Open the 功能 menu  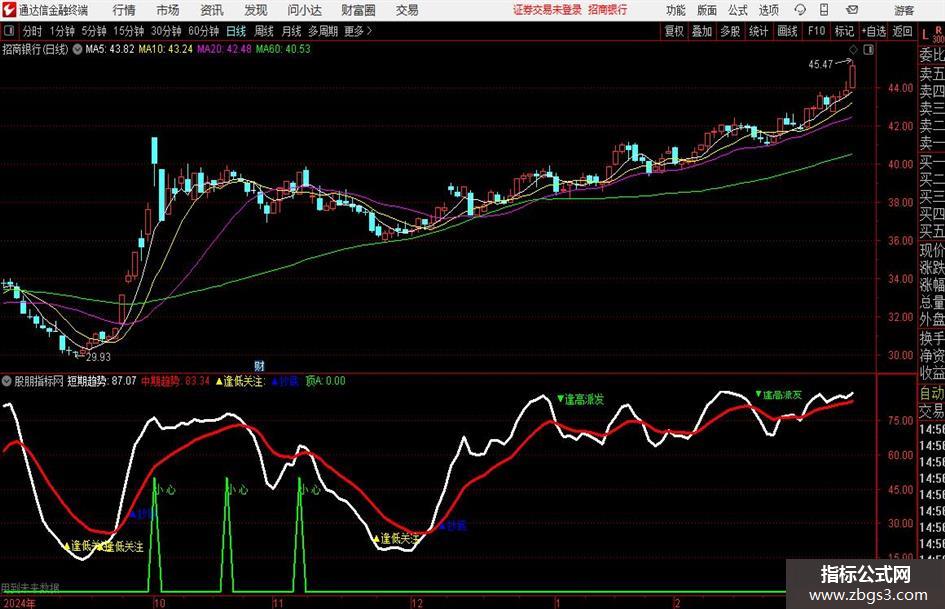tap(676, 10)
